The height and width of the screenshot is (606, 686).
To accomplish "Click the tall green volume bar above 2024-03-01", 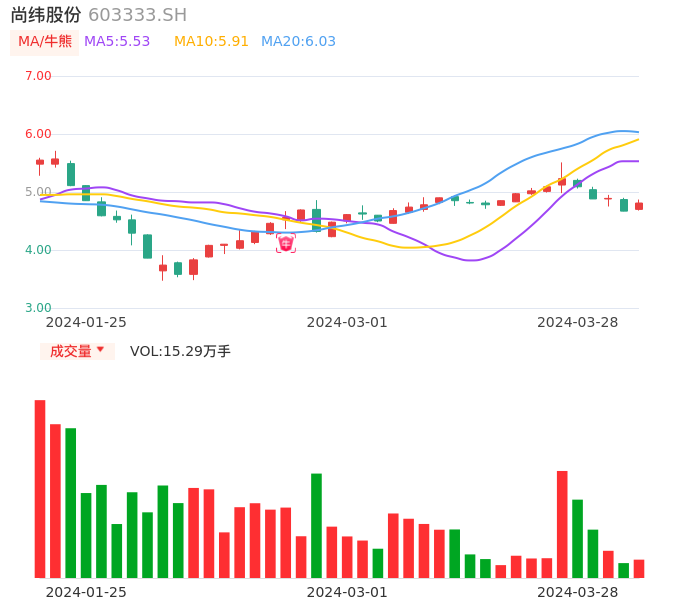I will pos(316,525).
